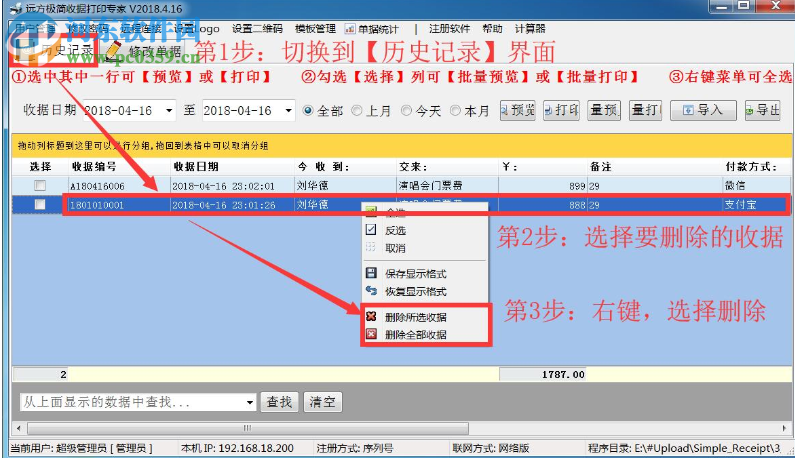The height and width of the screenshot is (458, 795).
Task: Open the 单据统计 chart icon menu
Action: click(x=372, y=29)
